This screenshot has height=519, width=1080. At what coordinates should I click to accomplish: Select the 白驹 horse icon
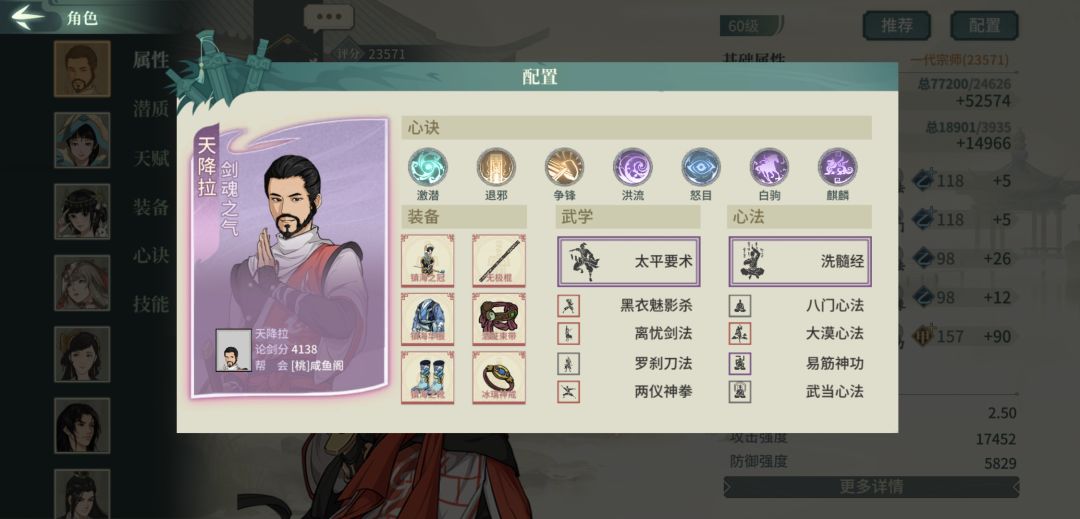pyautogui.click(x=769, y=167)
